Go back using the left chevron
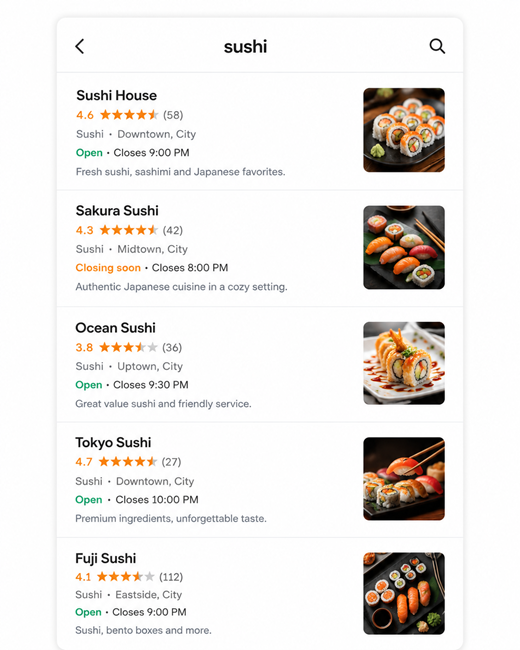The image size is (520, 650). (x=80, y=46)
